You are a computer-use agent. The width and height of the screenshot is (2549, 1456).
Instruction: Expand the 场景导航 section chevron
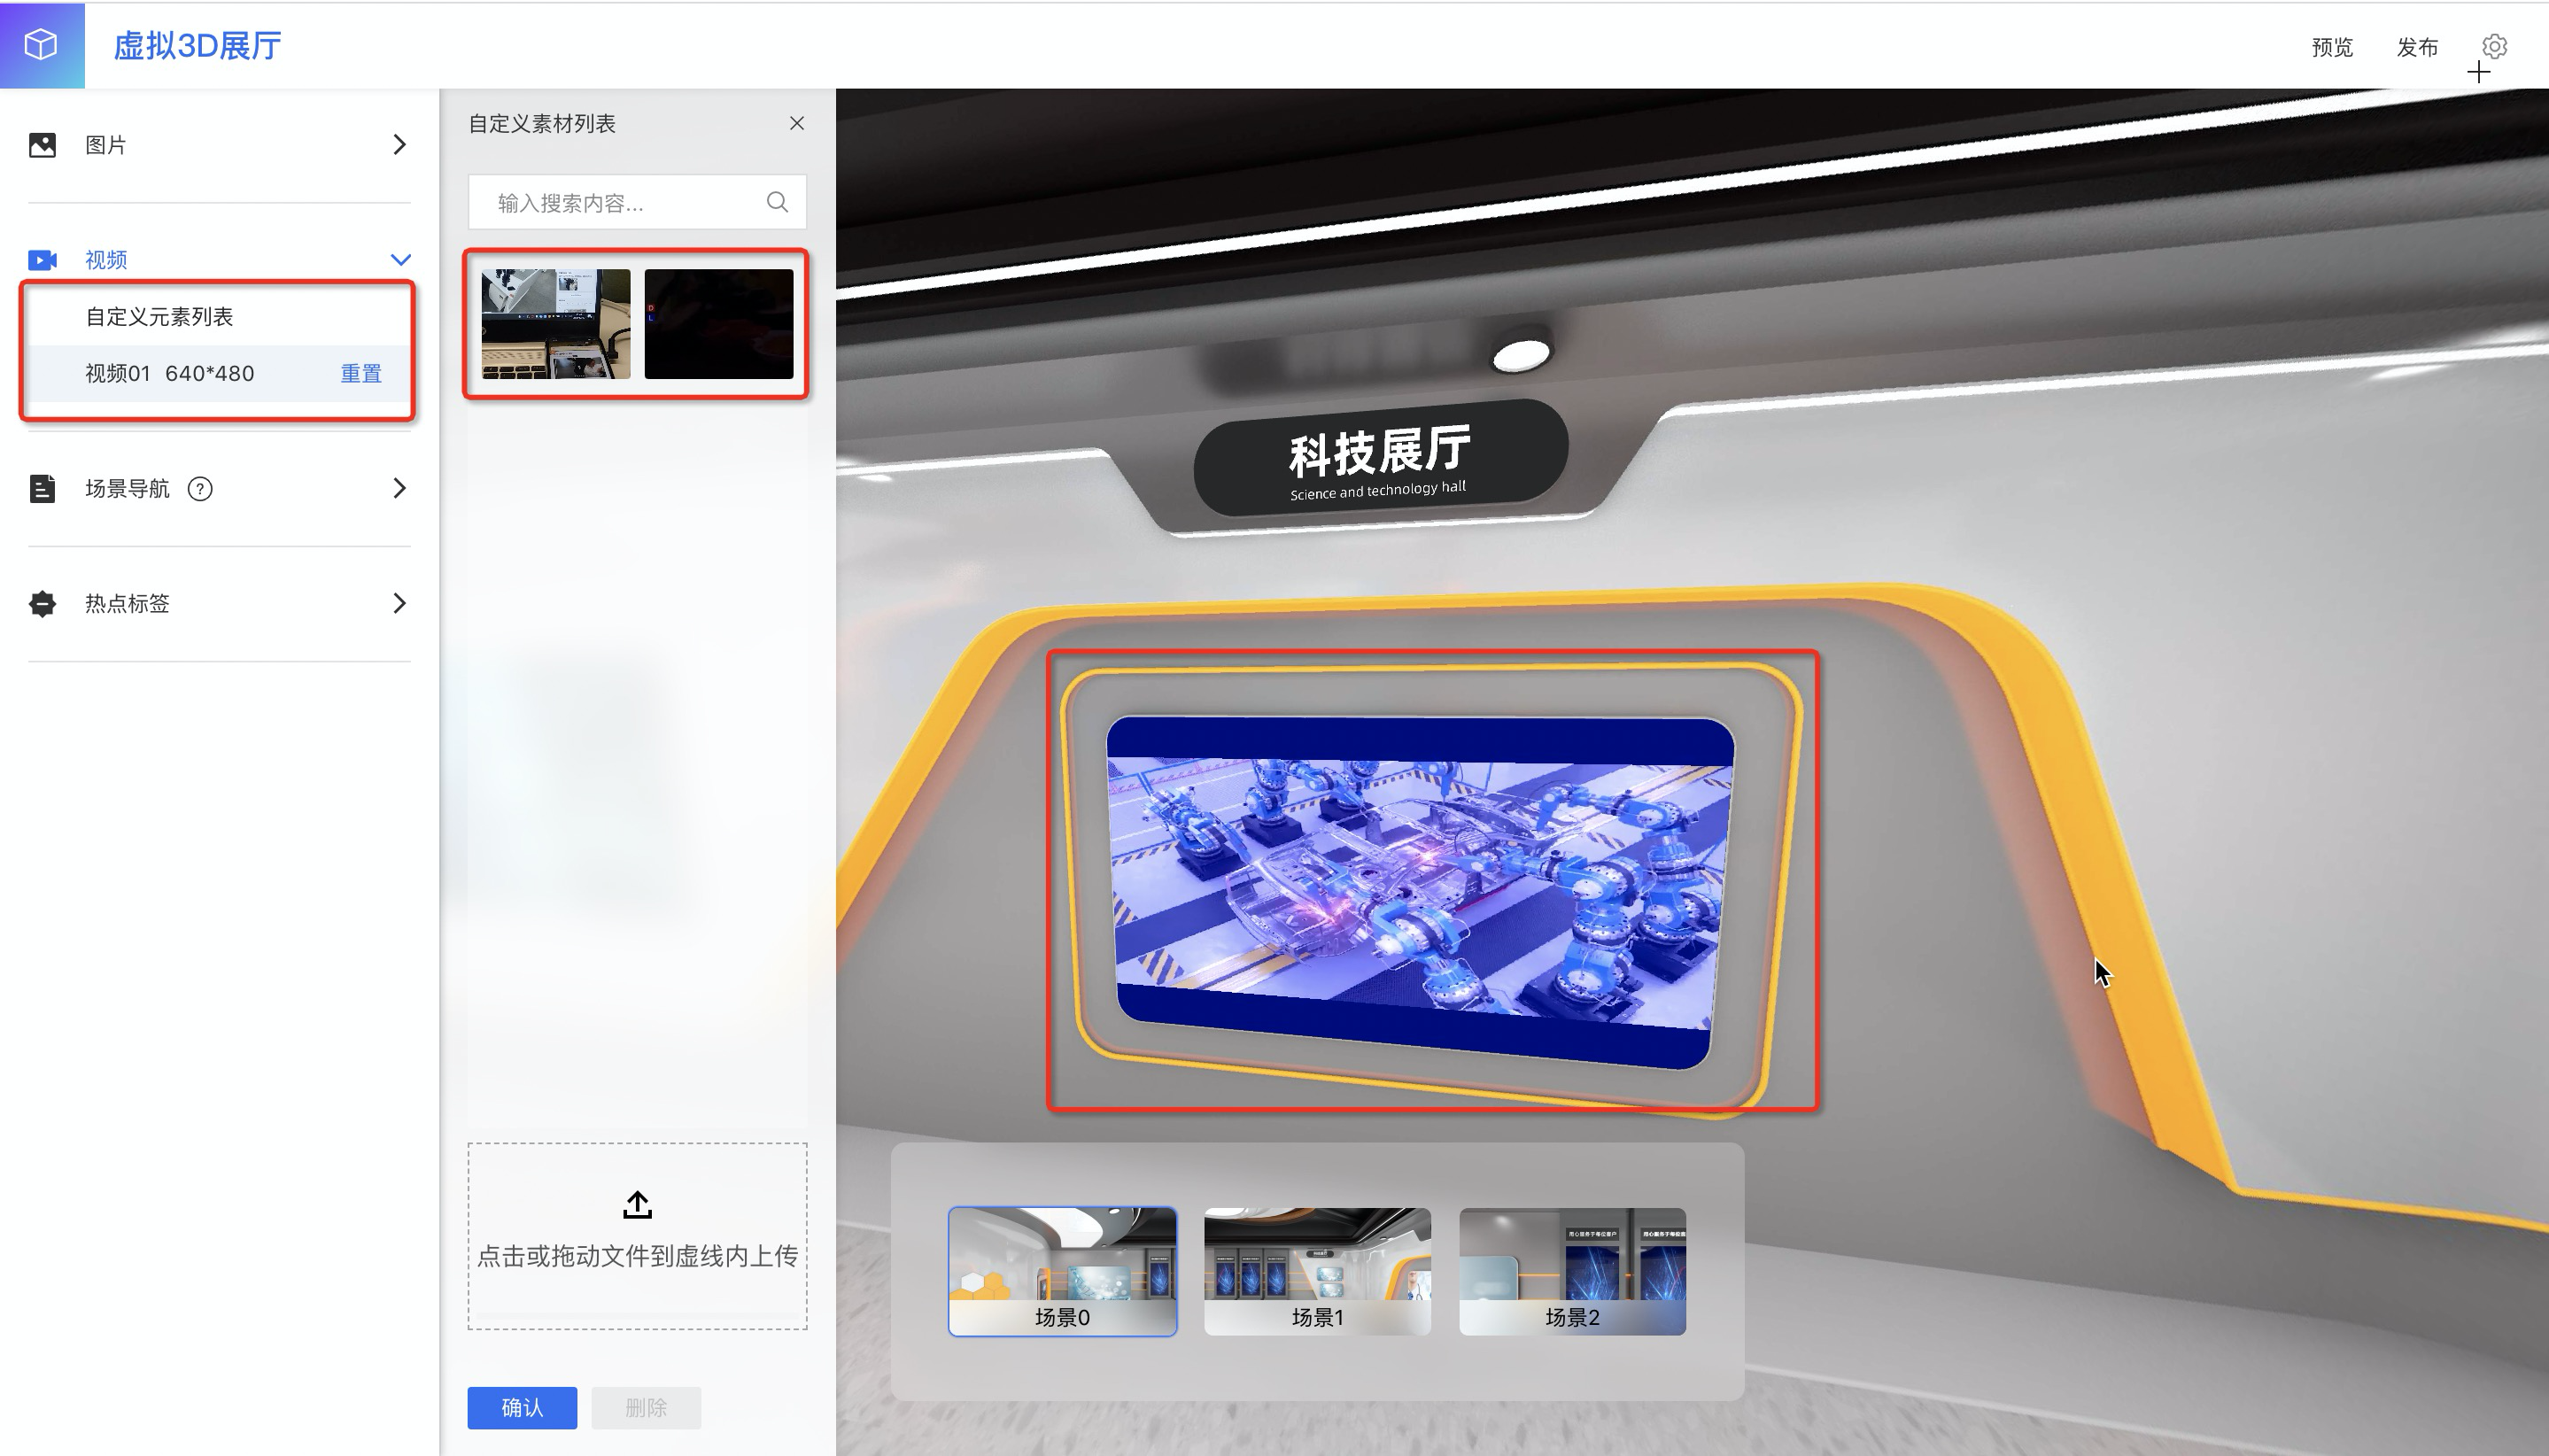point(399,488)
